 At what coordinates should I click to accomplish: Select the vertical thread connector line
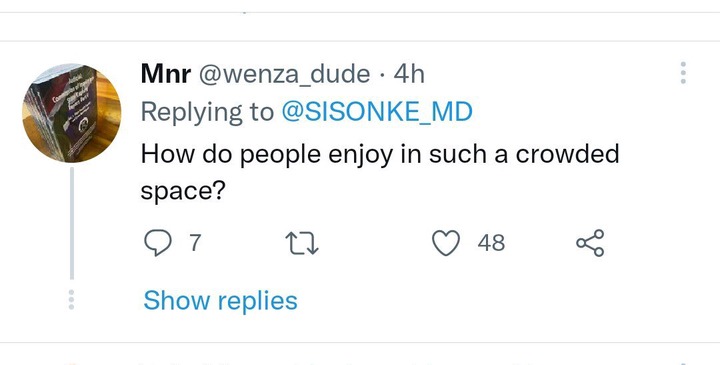(72, 223)
